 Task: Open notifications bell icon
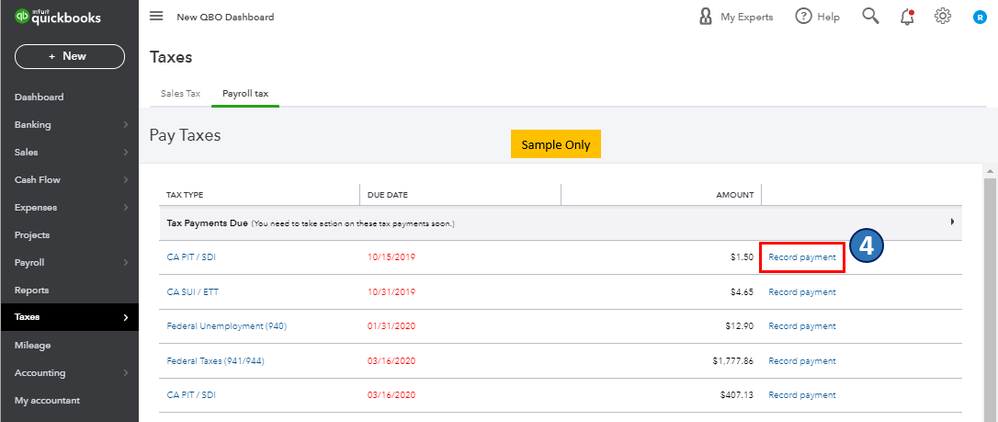[907, 16]
